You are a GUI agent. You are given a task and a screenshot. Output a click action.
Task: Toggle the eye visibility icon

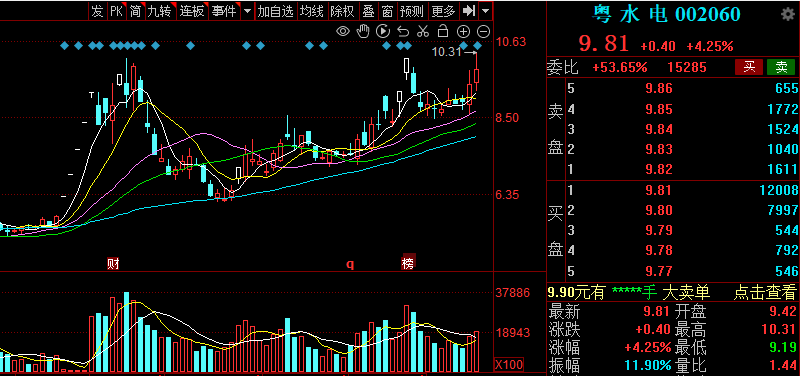click(x=343, y=32)
